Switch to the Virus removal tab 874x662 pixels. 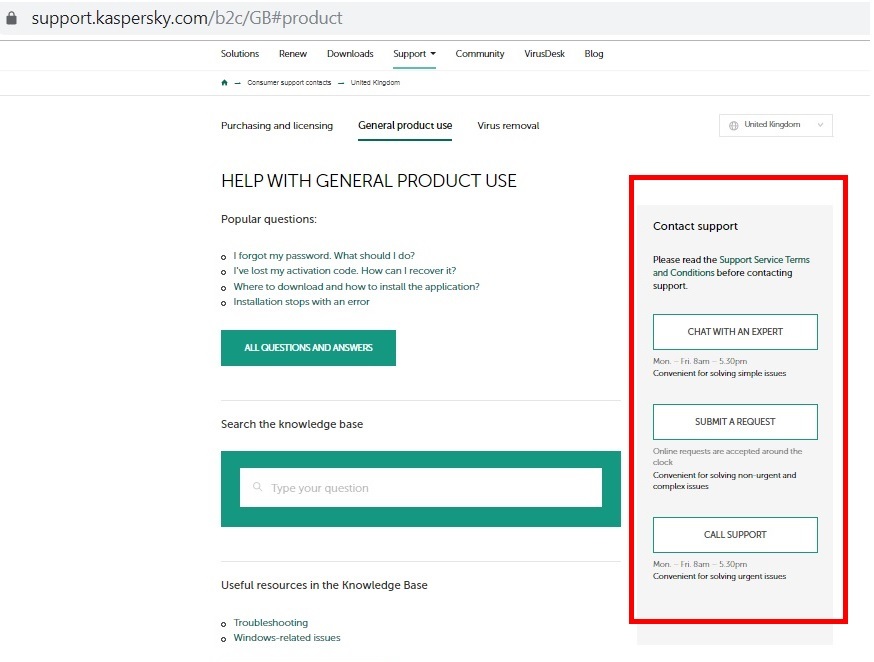point(508,125)
